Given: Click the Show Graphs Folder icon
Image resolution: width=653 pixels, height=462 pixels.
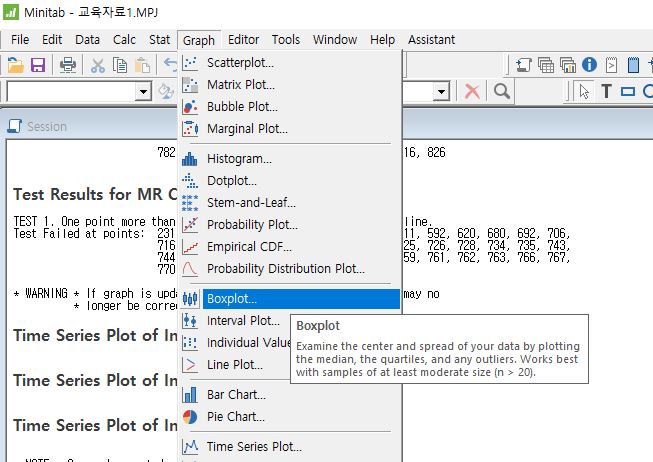Looking at the screenshot, I should (x=568, y=65).
